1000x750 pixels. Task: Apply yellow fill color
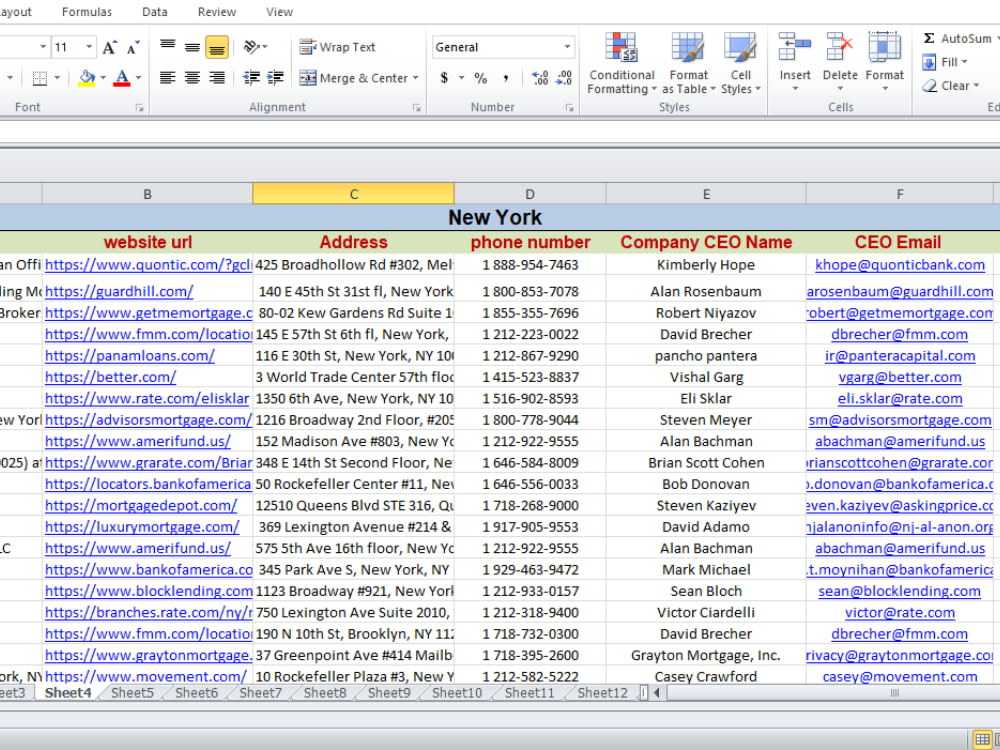point(87,78)
